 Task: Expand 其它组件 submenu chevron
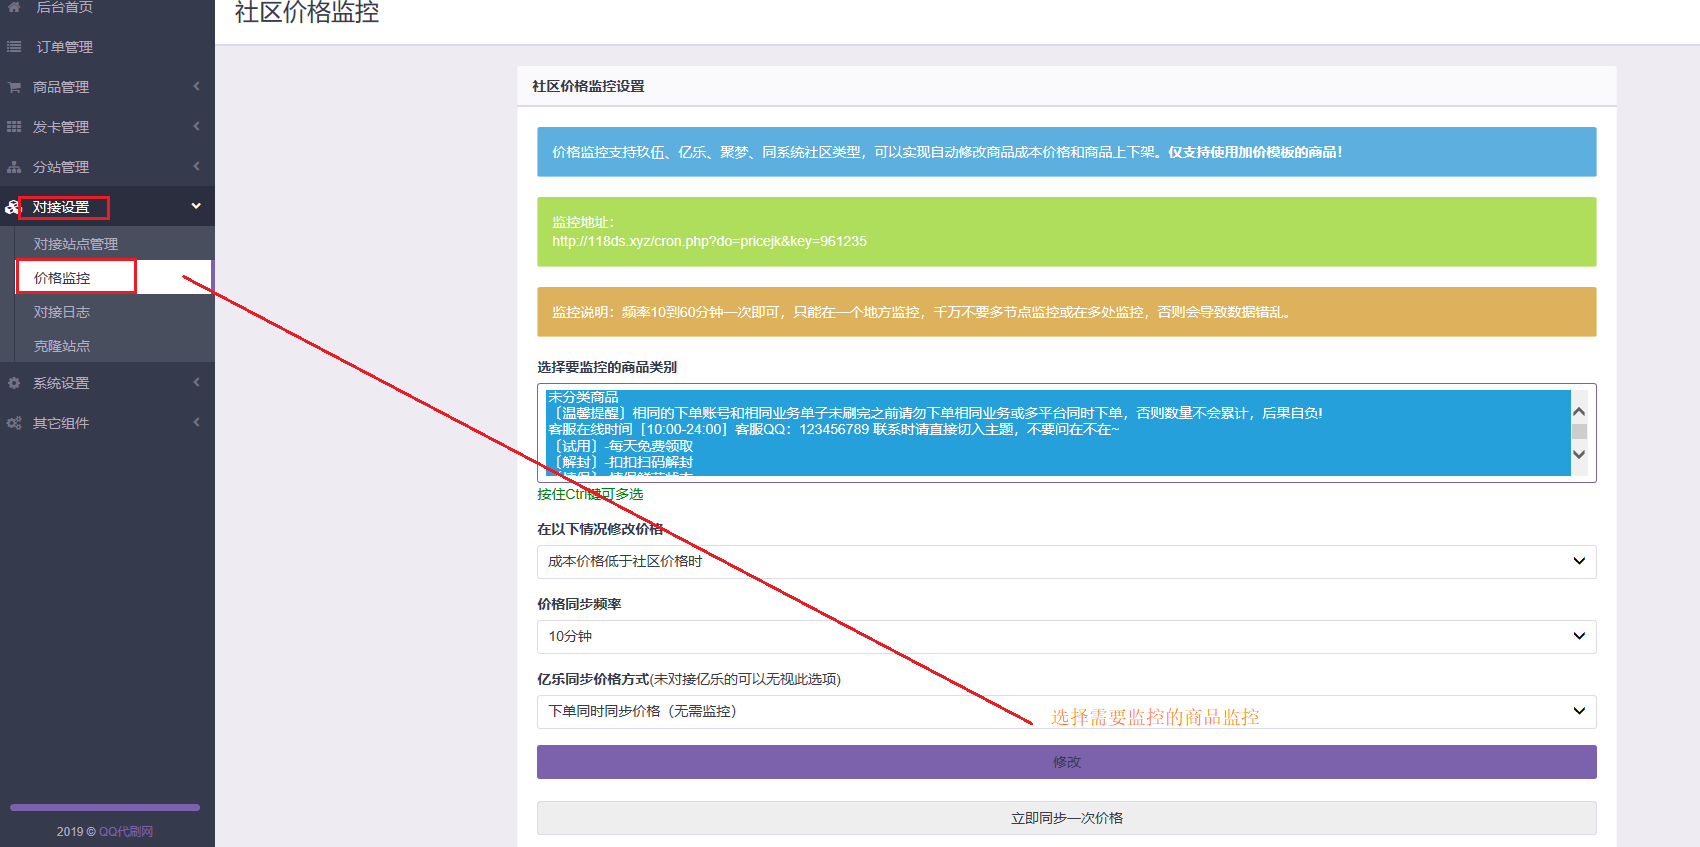click(x=196, y=422)
